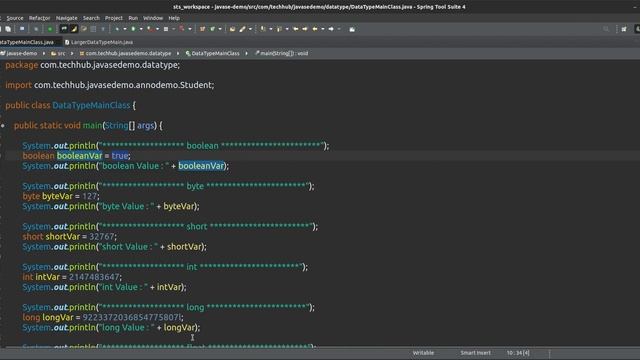
Task: Open the Search menu
Action: pyautogui.click(x=91, y=18)
